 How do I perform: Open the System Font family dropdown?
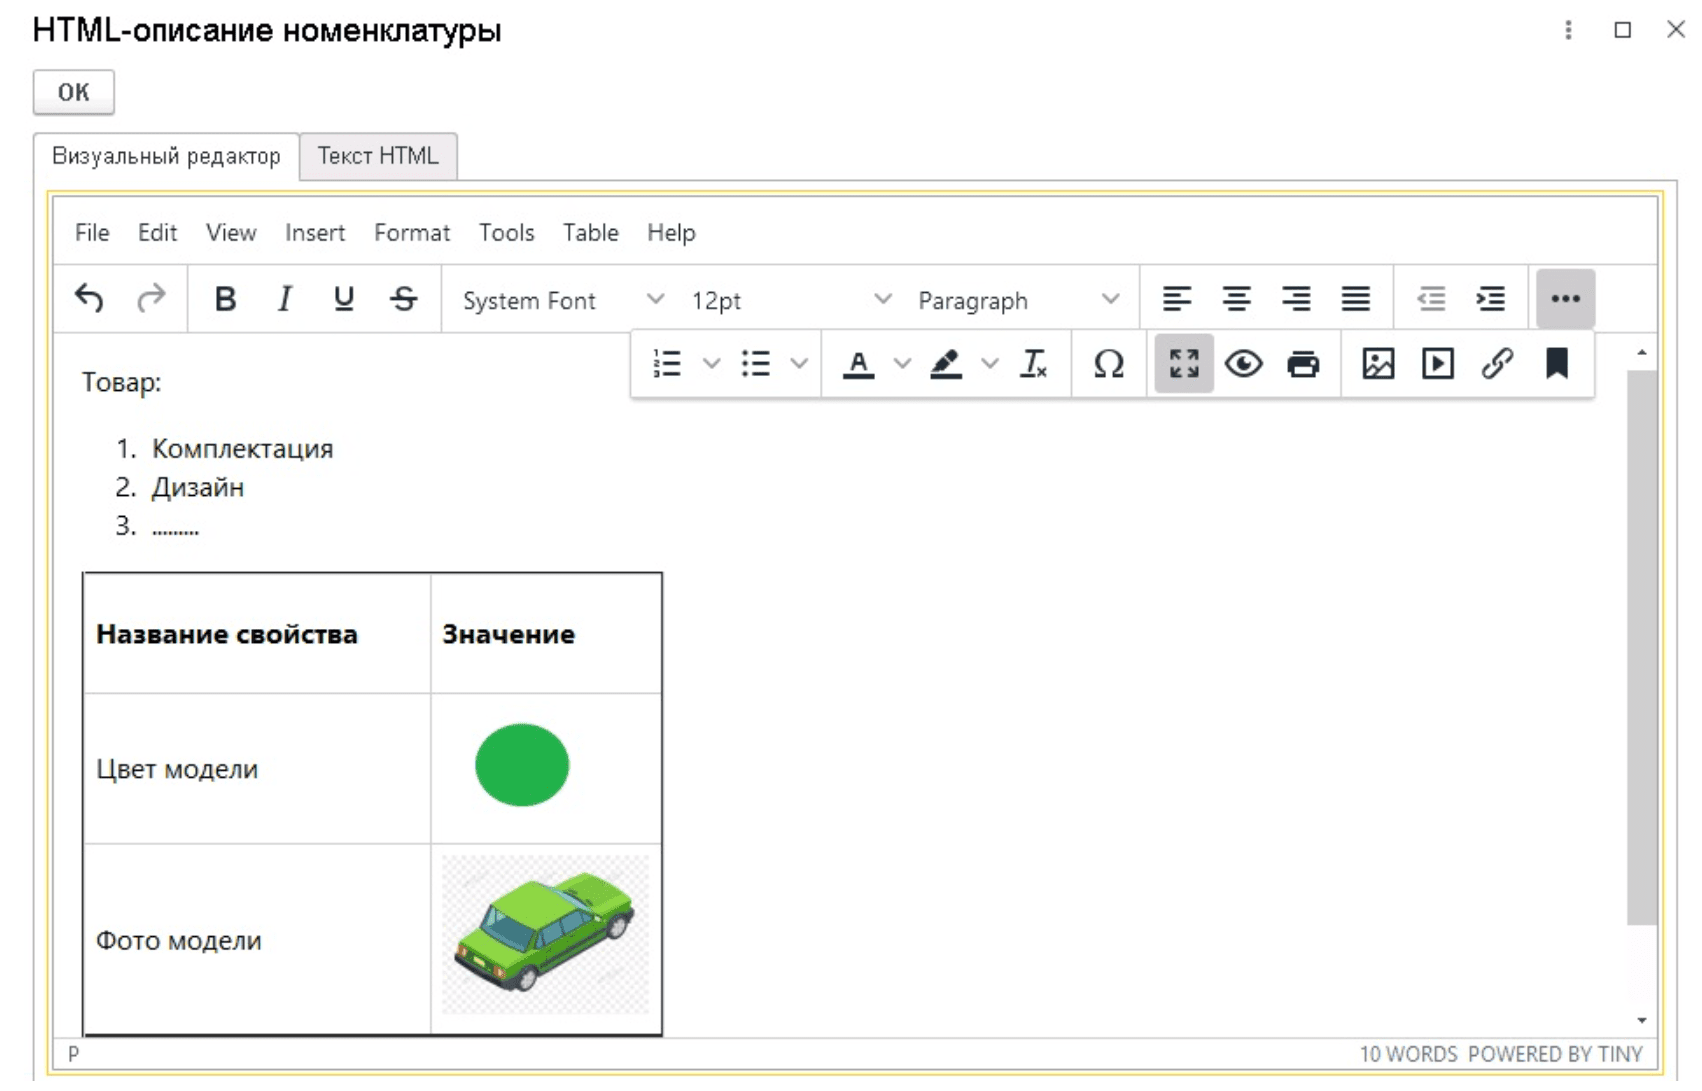tap(562, 300)
